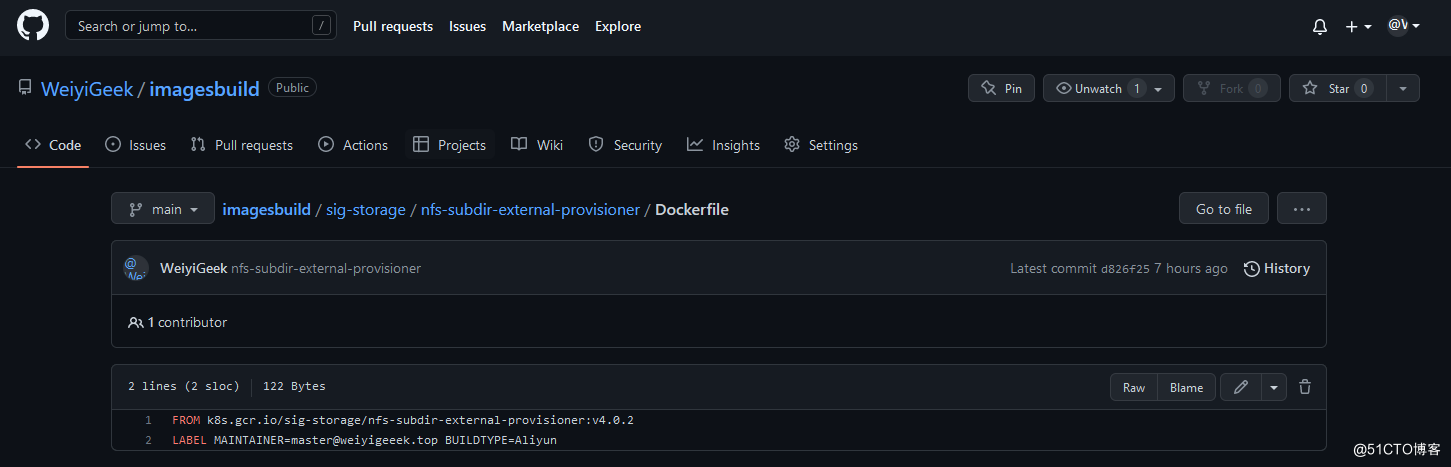The width and height of the screenshot is (1451, 467).
Task: Open WeiyiGeek commit author name
Action: coord(193,268)
